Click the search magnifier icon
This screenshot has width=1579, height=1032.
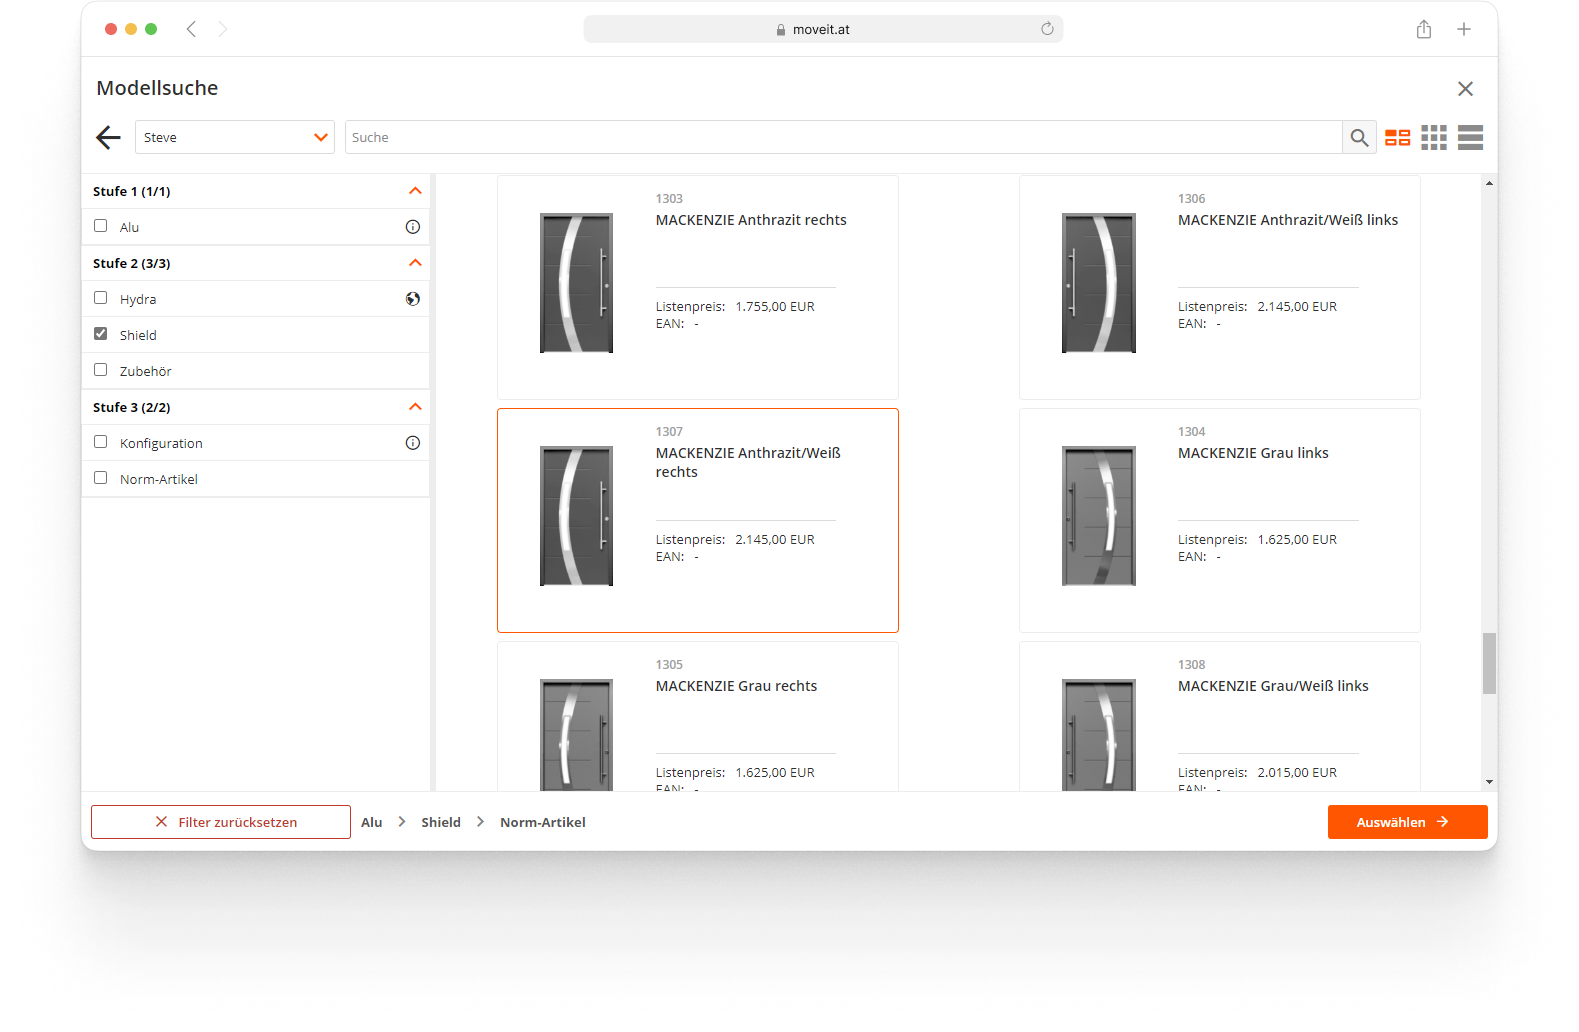click(x=1359, y=137)
